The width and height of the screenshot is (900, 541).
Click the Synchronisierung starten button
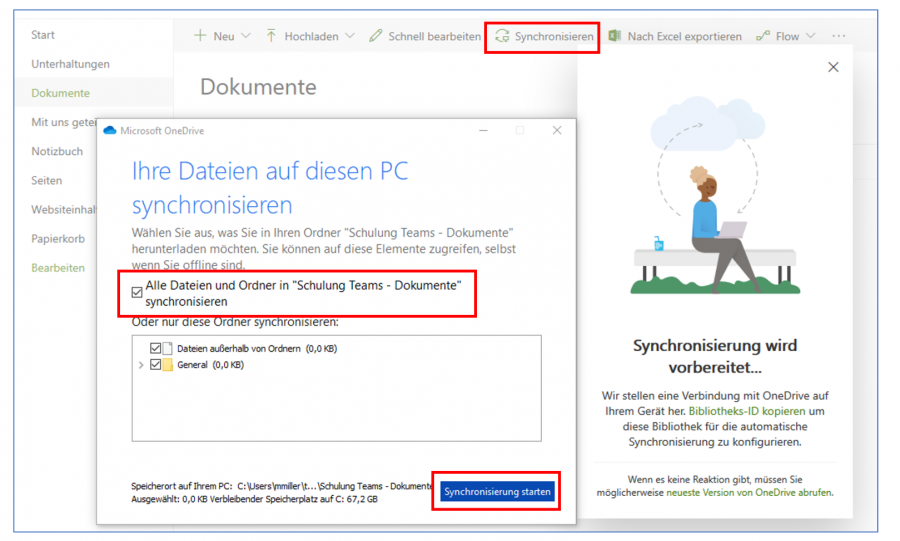pos(497,492)
